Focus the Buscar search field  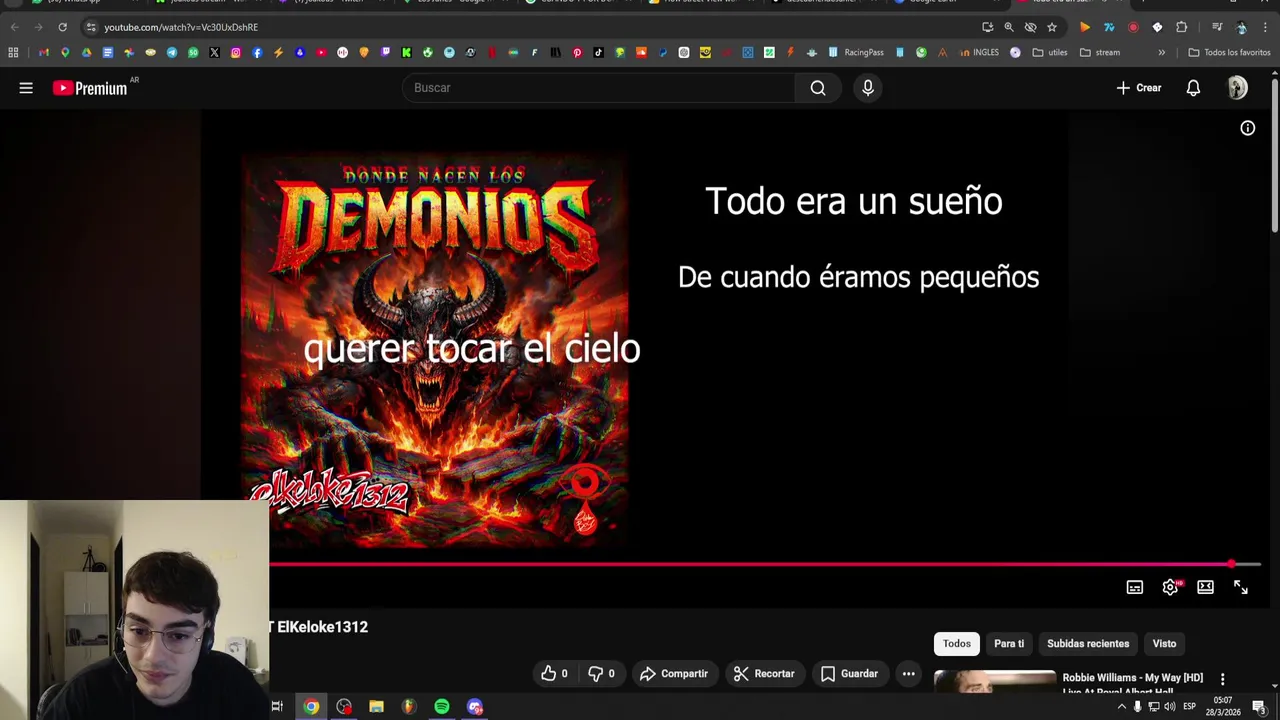599,88
